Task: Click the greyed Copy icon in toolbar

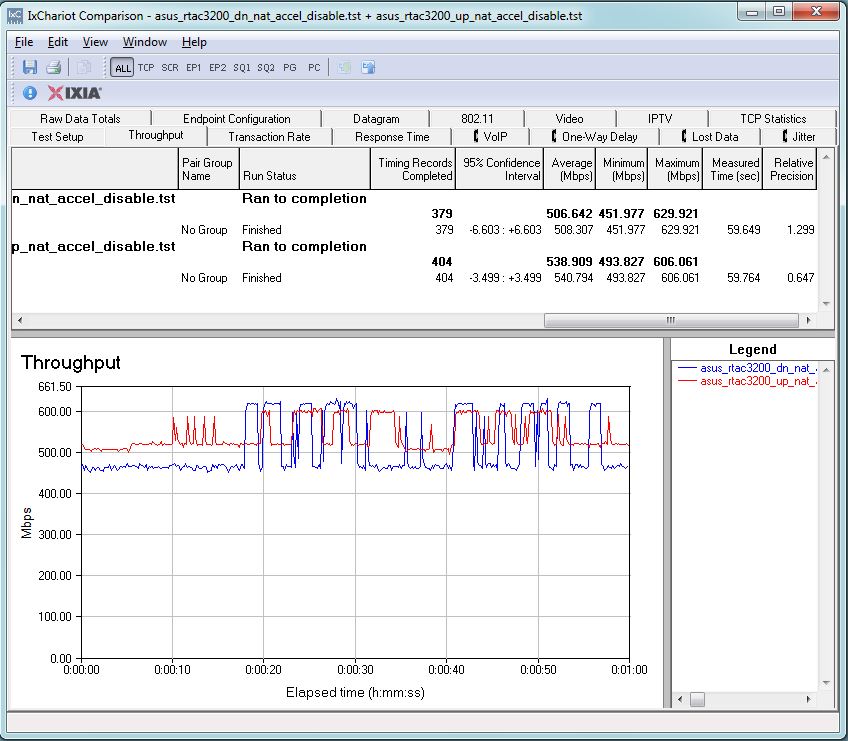Action: tap(84, 67)
